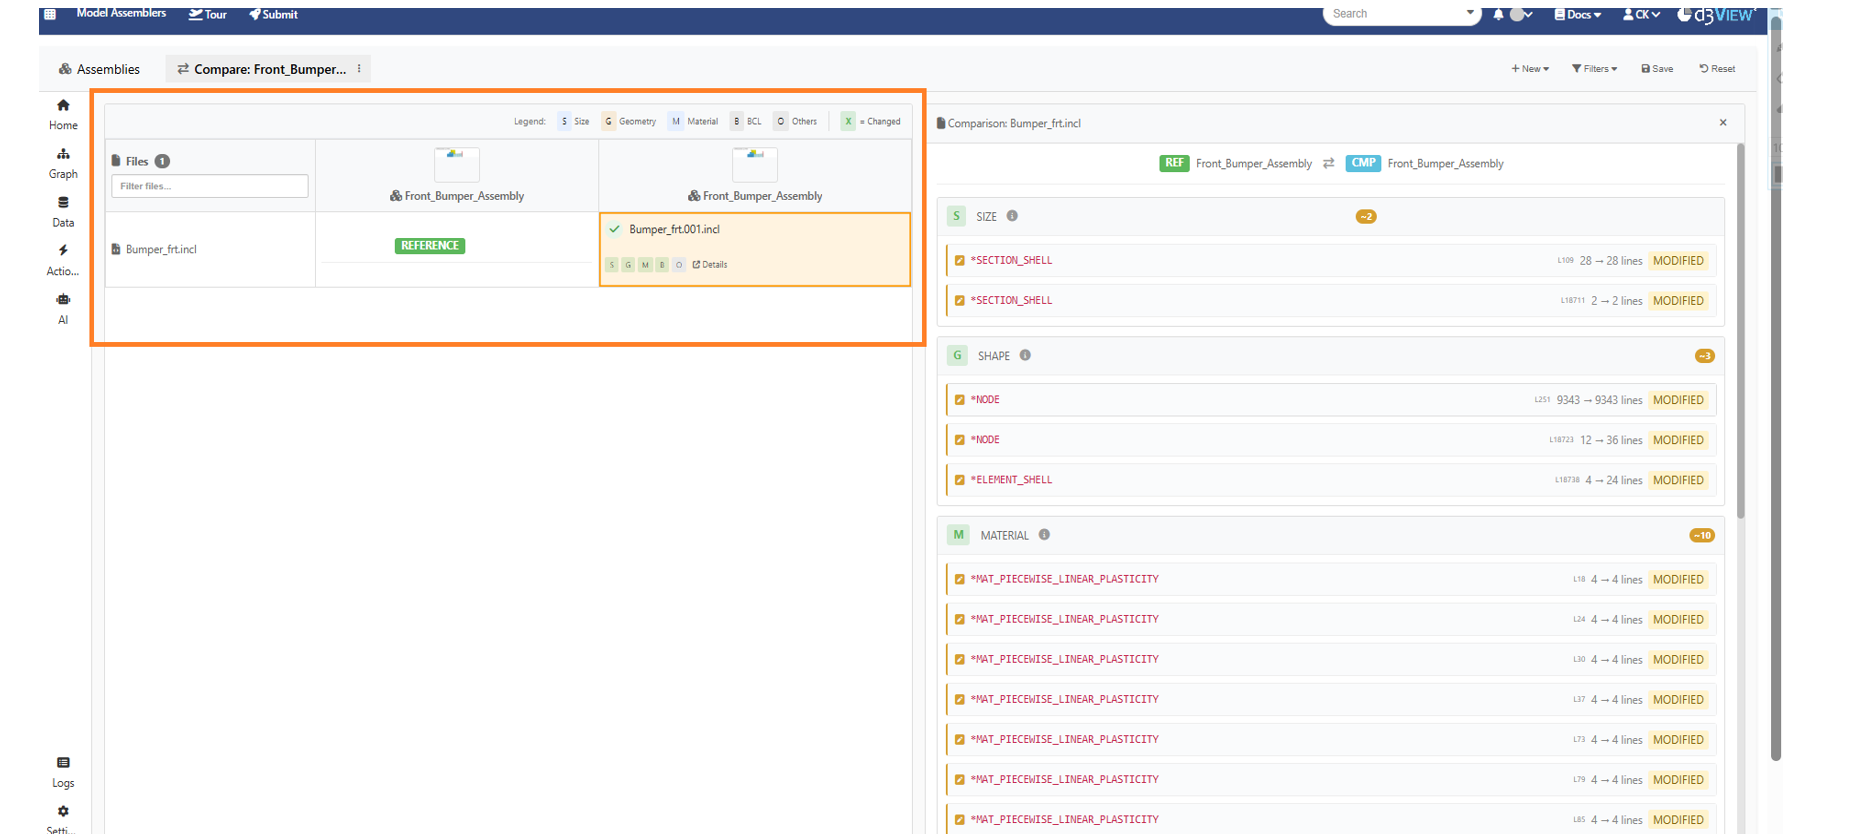This screenshot has height=834, width=1858.
Task: Select the Compare: Front_Bumper tab
Action: 262,69
